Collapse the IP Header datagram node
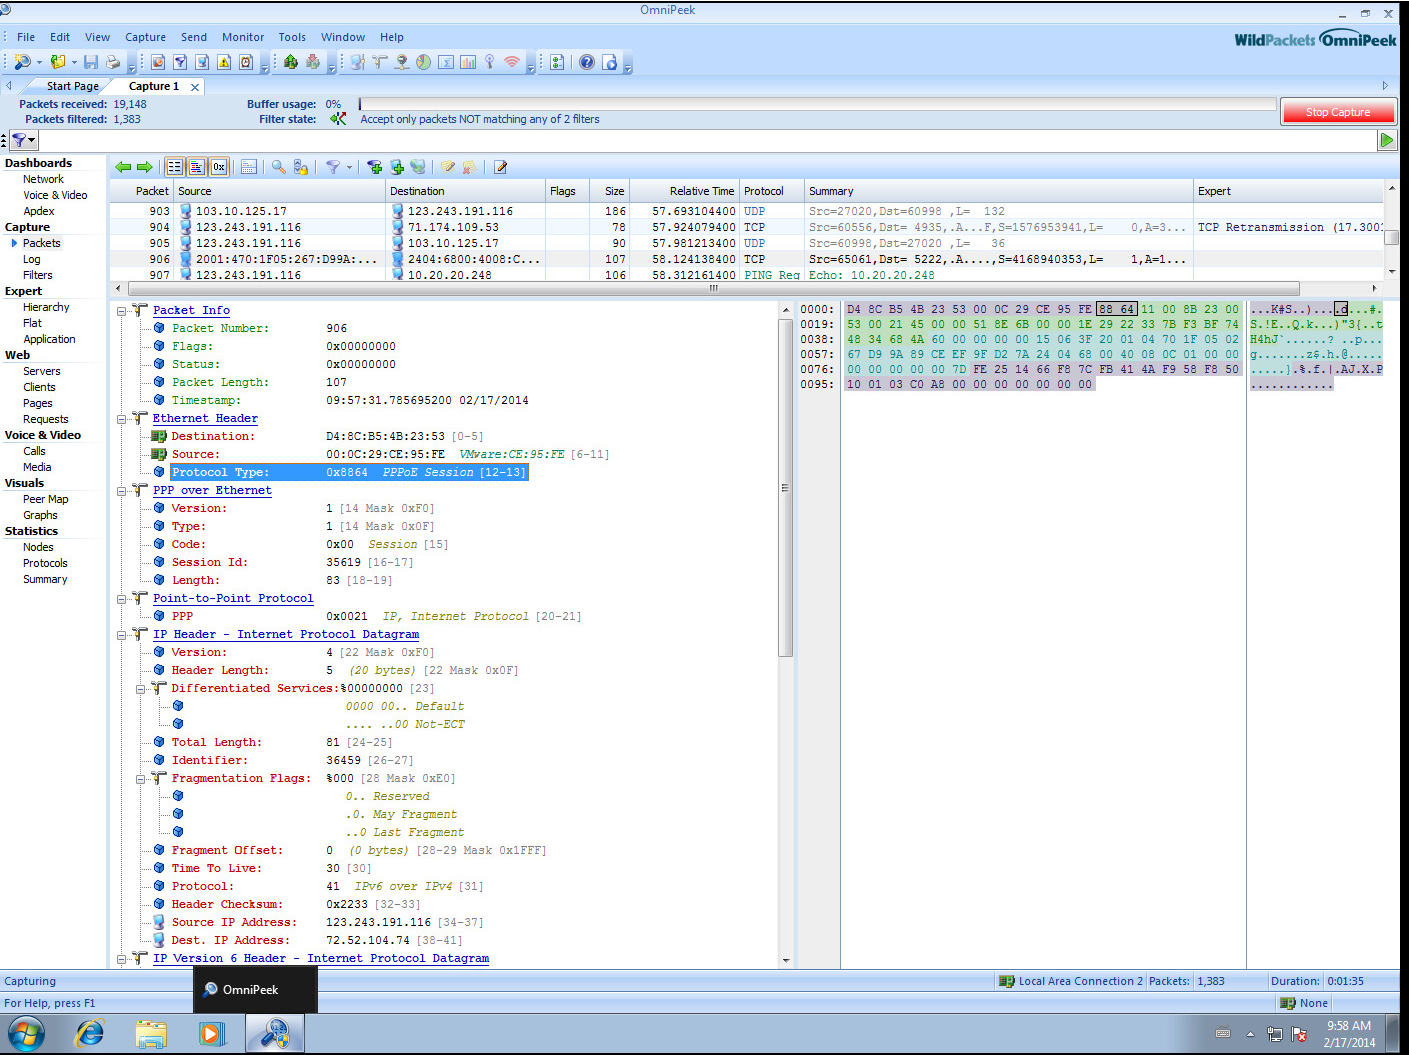 point(121,635)
